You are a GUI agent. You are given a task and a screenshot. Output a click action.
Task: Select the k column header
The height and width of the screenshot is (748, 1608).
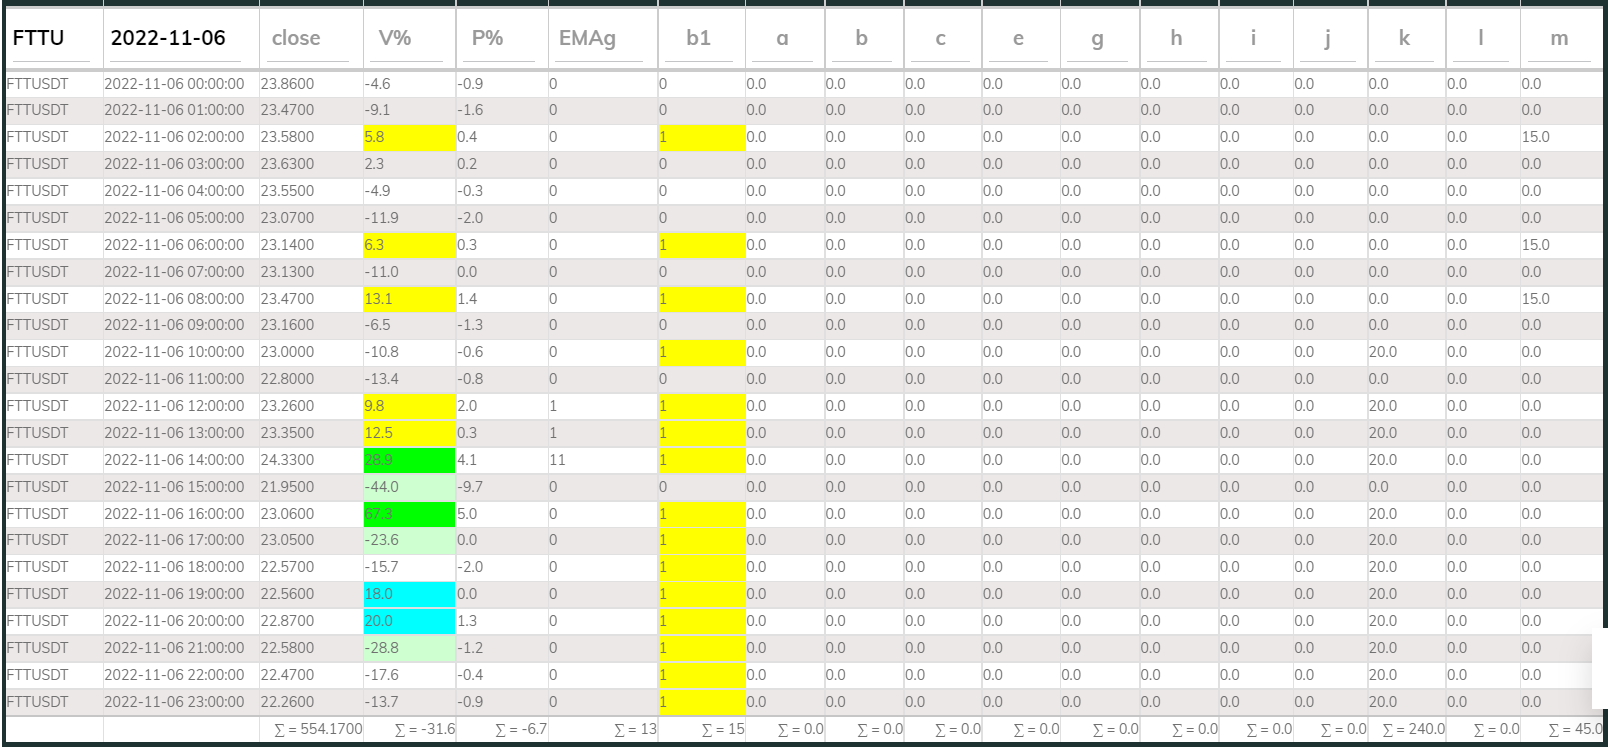point(1404,38)
